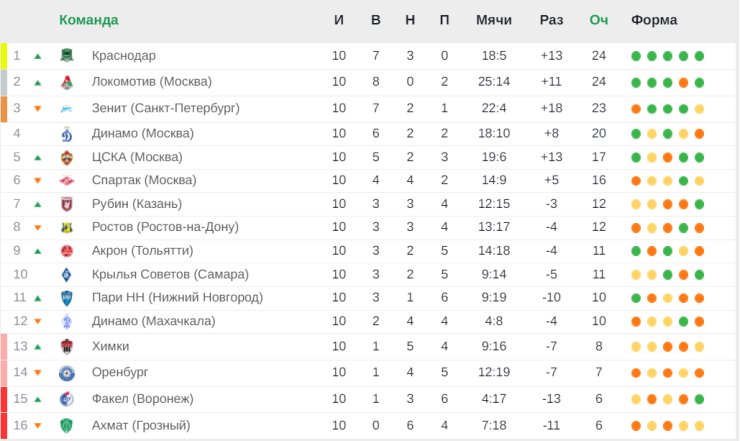Click the Рубин (Казань) club crest
Viewport: 740px width, 441px height.
click(67, 204)
